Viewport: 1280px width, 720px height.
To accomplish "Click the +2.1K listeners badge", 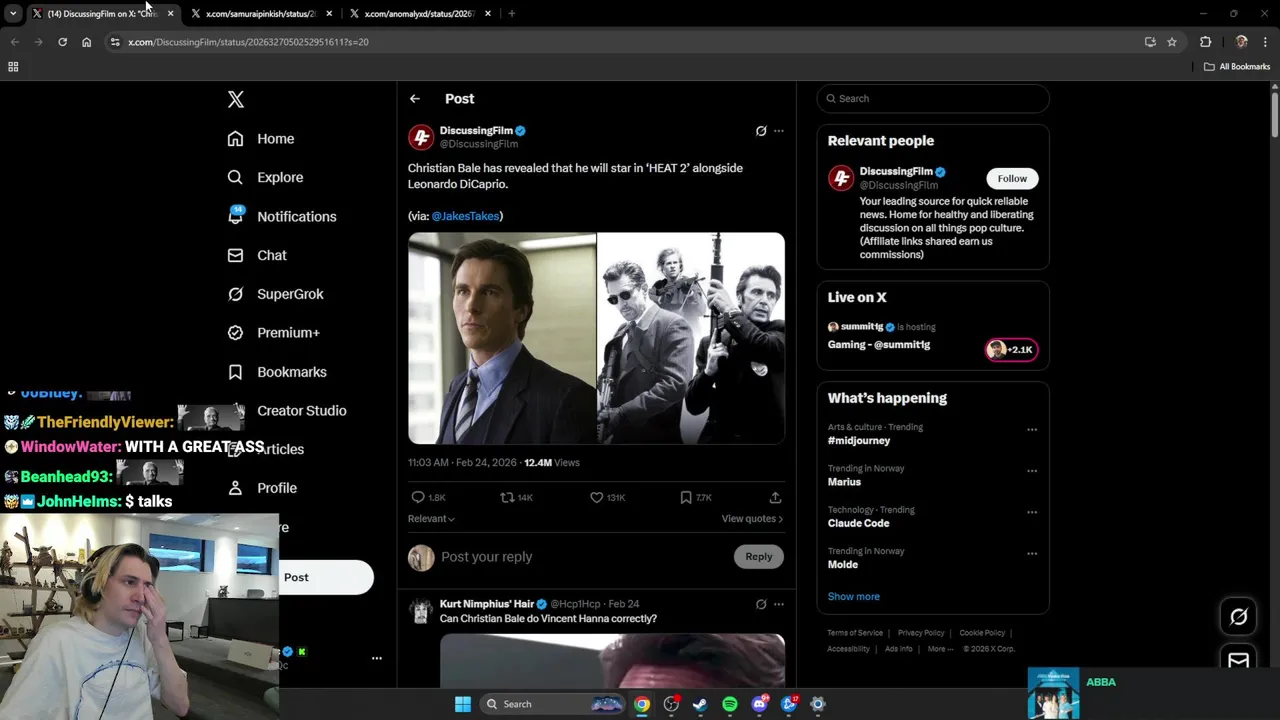I will [1011, 349].
